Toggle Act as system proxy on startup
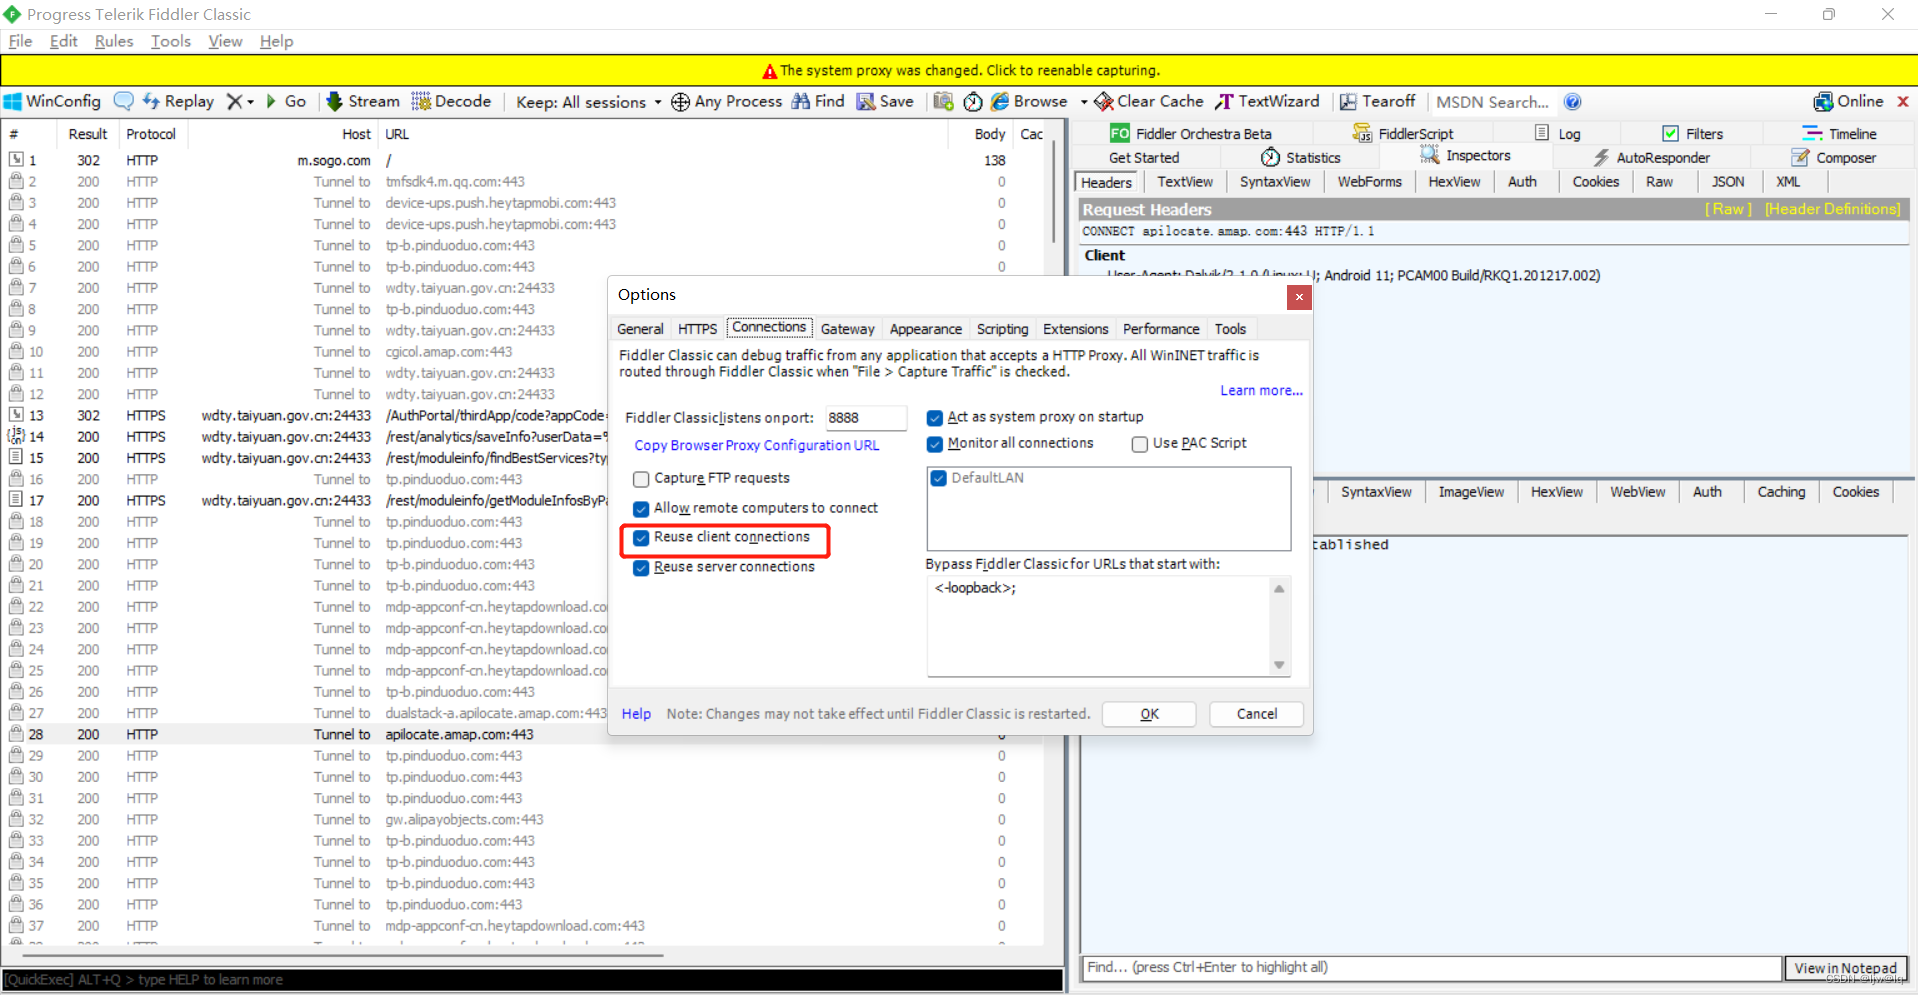The width and height of the screenshot is (1918, 995). (935, 418)
